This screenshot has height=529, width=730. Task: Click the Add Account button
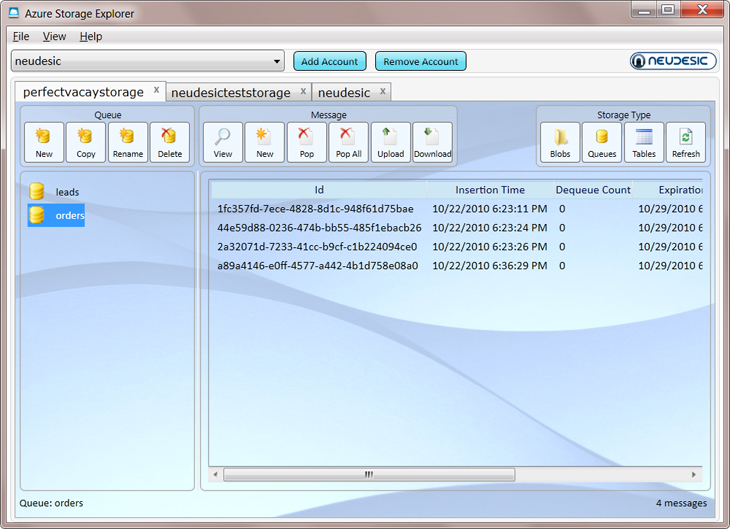[330, 61]
